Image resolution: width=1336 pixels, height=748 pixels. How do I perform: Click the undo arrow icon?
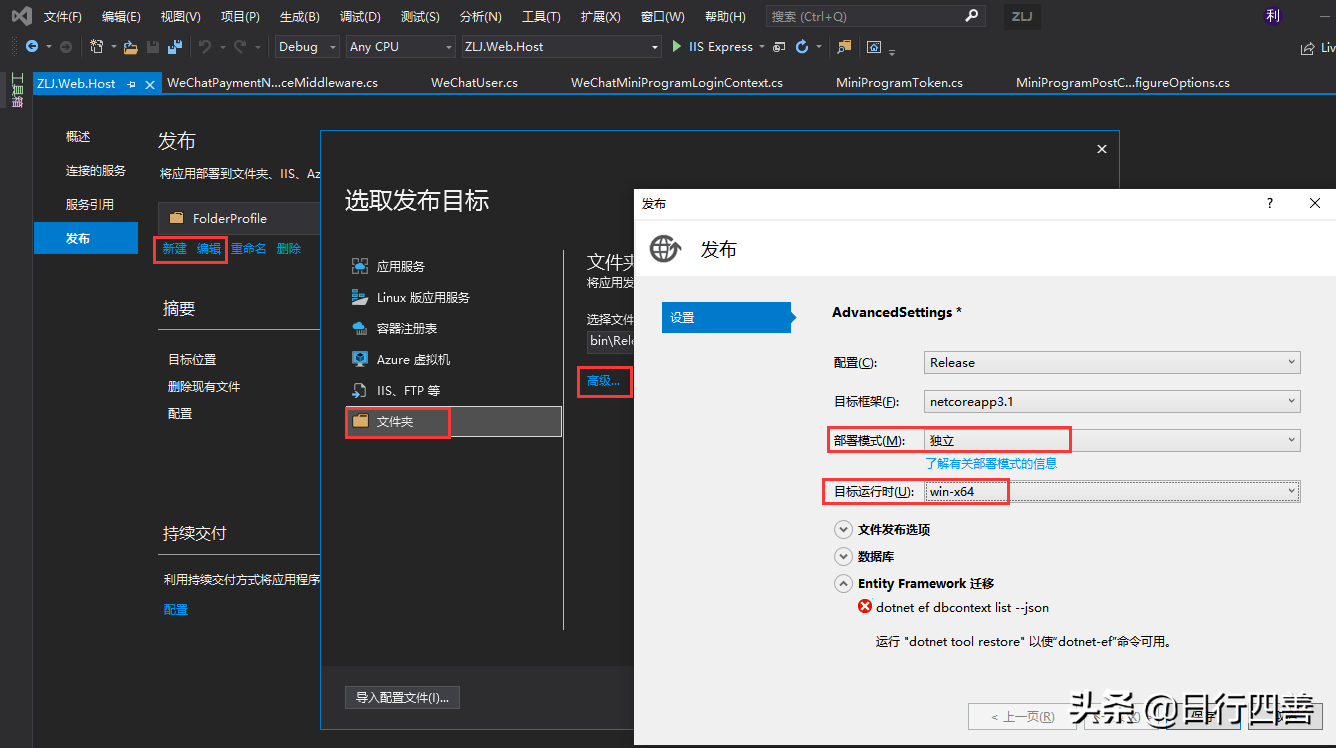tap(205, 47)
